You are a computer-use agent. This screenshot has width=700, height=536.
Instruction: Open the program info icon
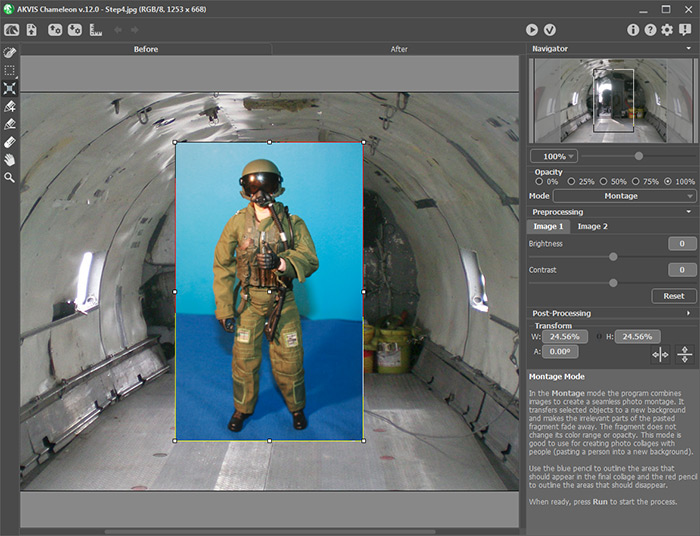[633, 30]
